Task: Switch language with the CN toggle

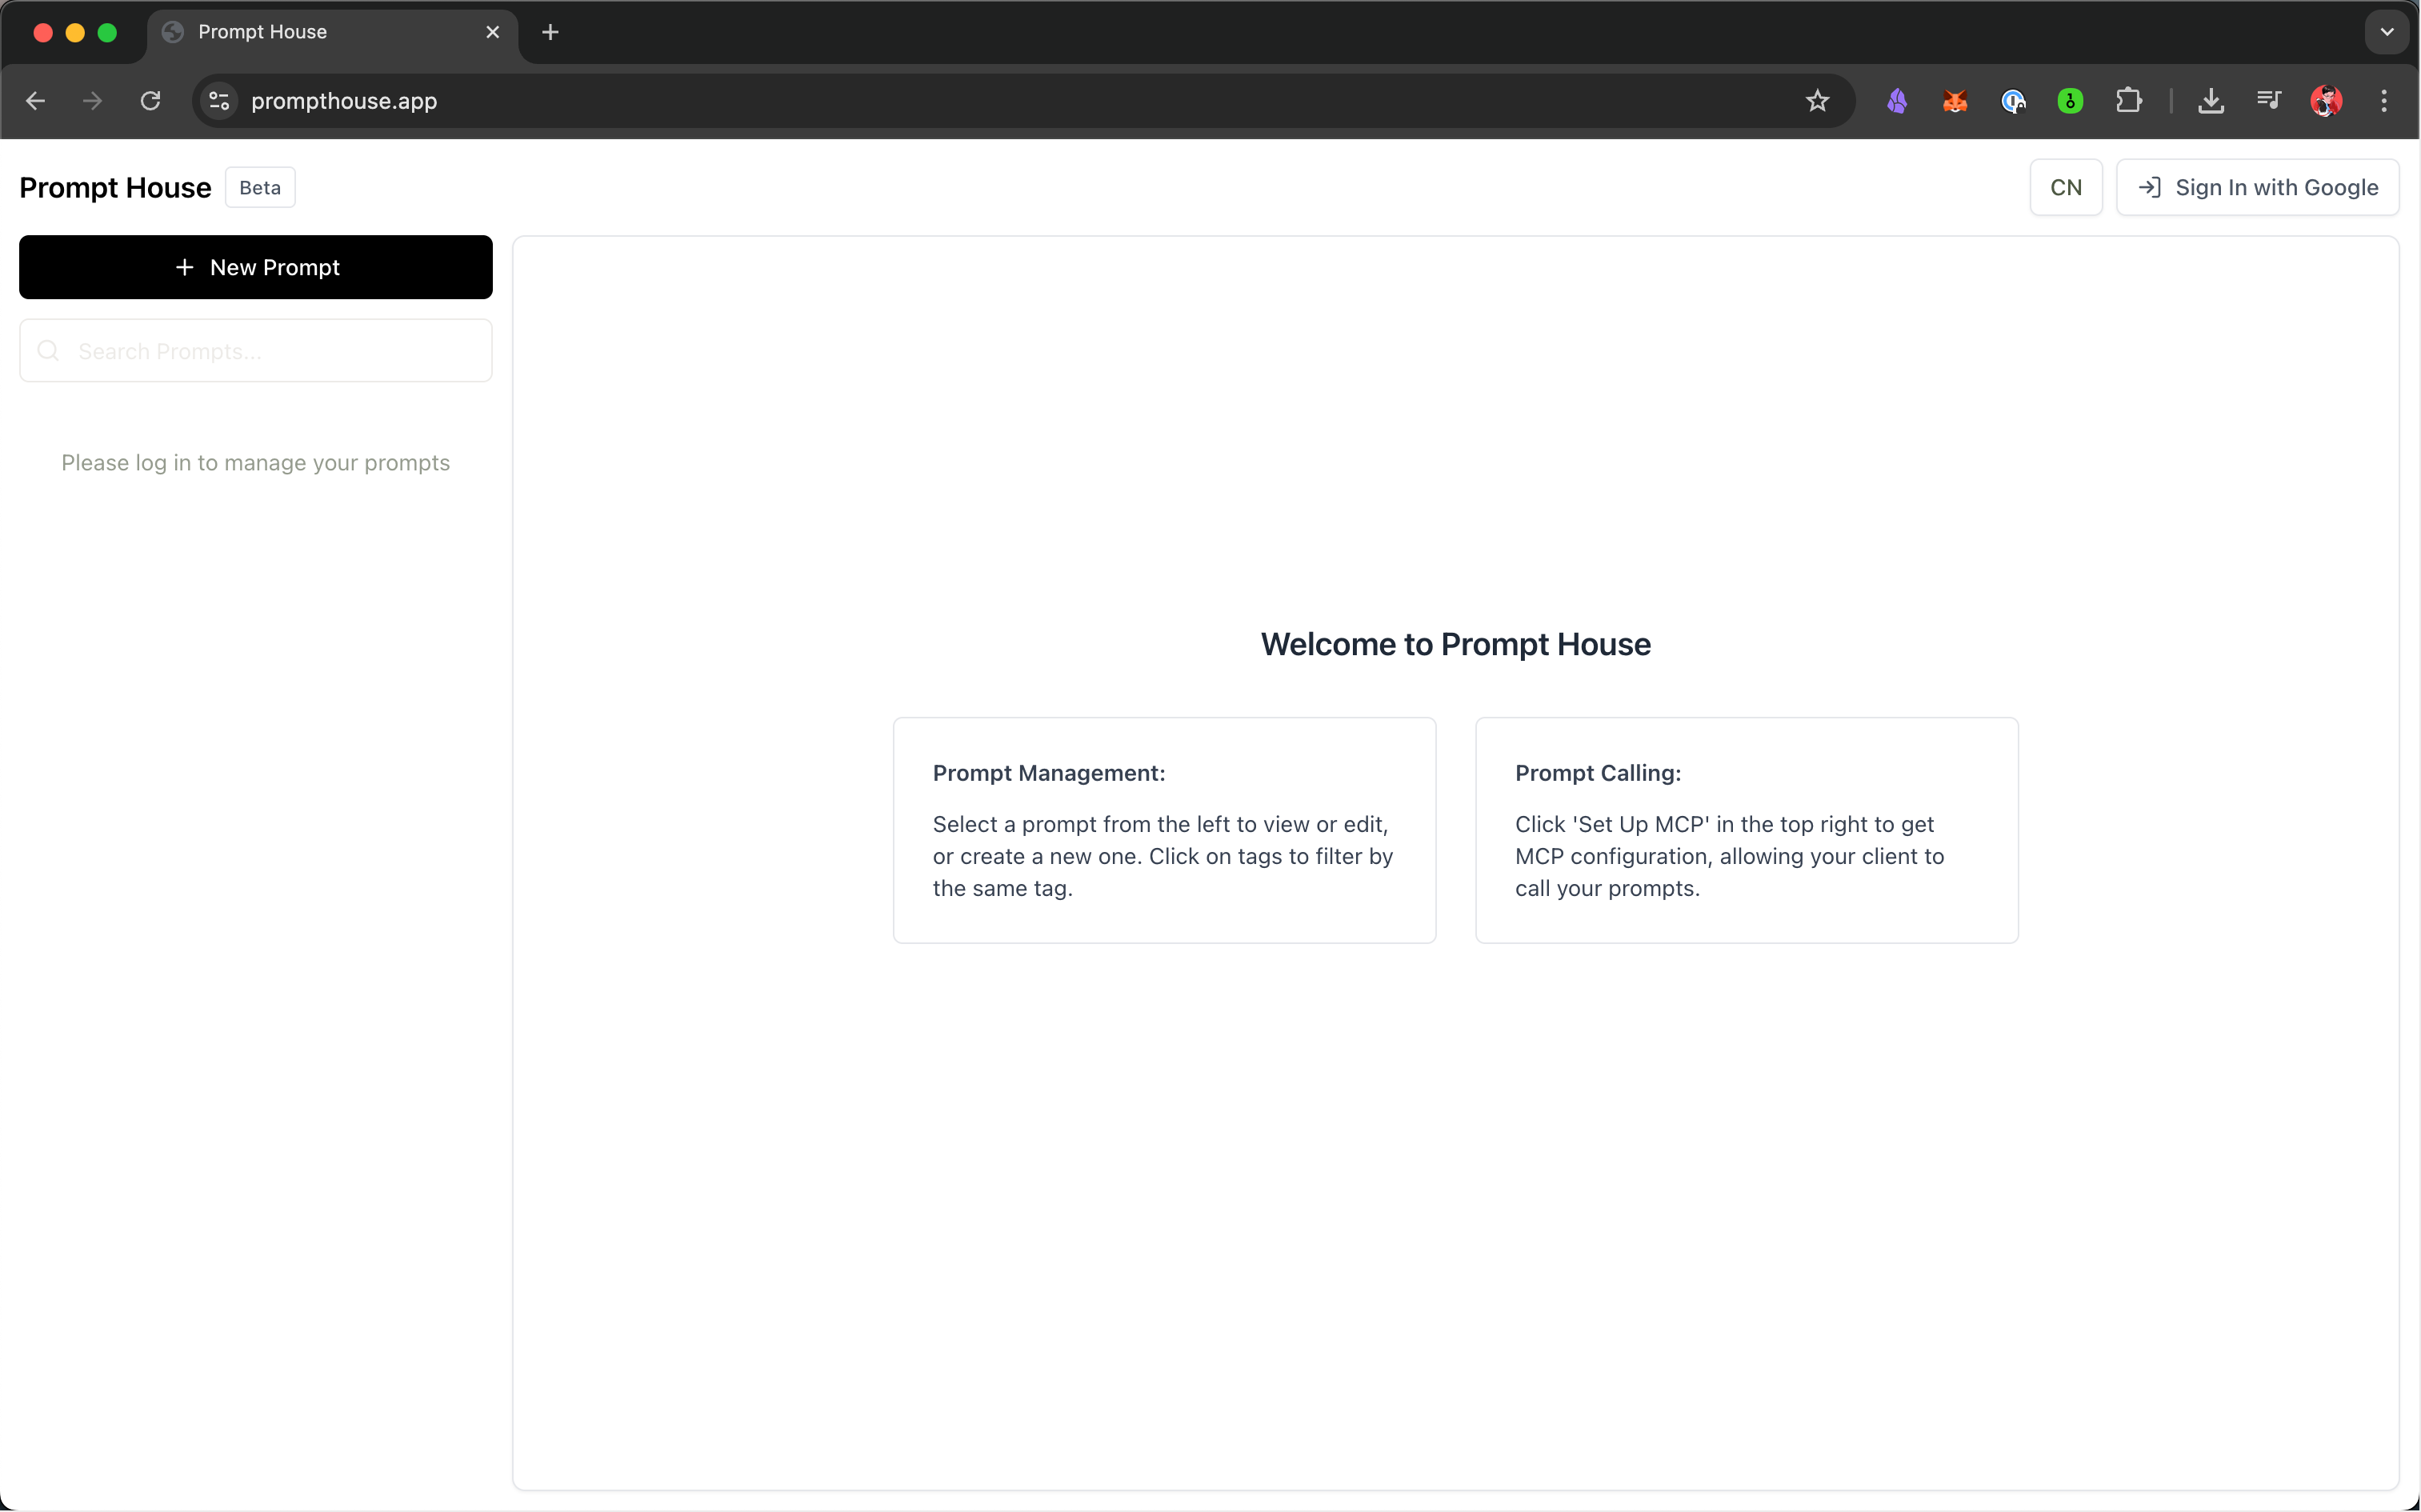Action: 2065,188
